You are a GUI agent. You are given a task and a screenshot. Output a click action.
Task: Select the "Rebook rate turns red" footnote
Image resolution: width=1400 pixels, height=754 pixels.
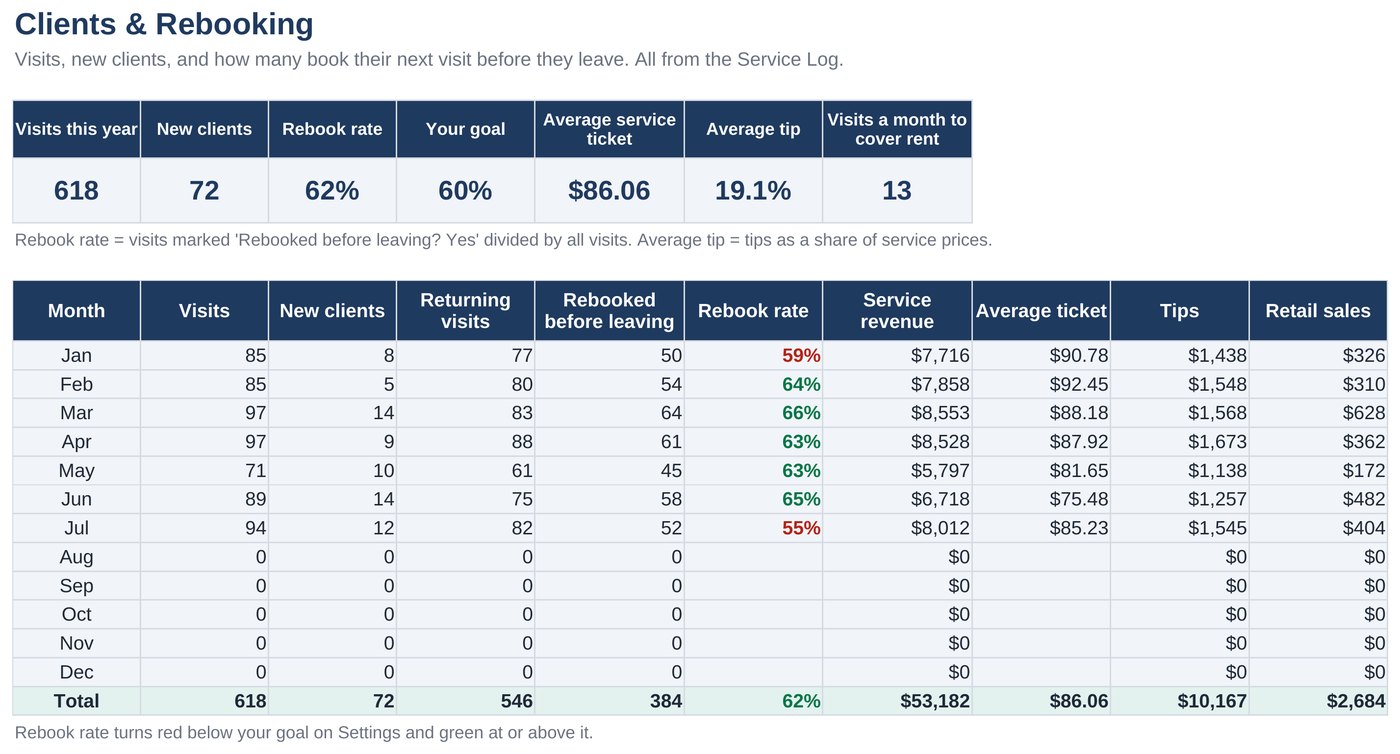[x=304, y=733]
